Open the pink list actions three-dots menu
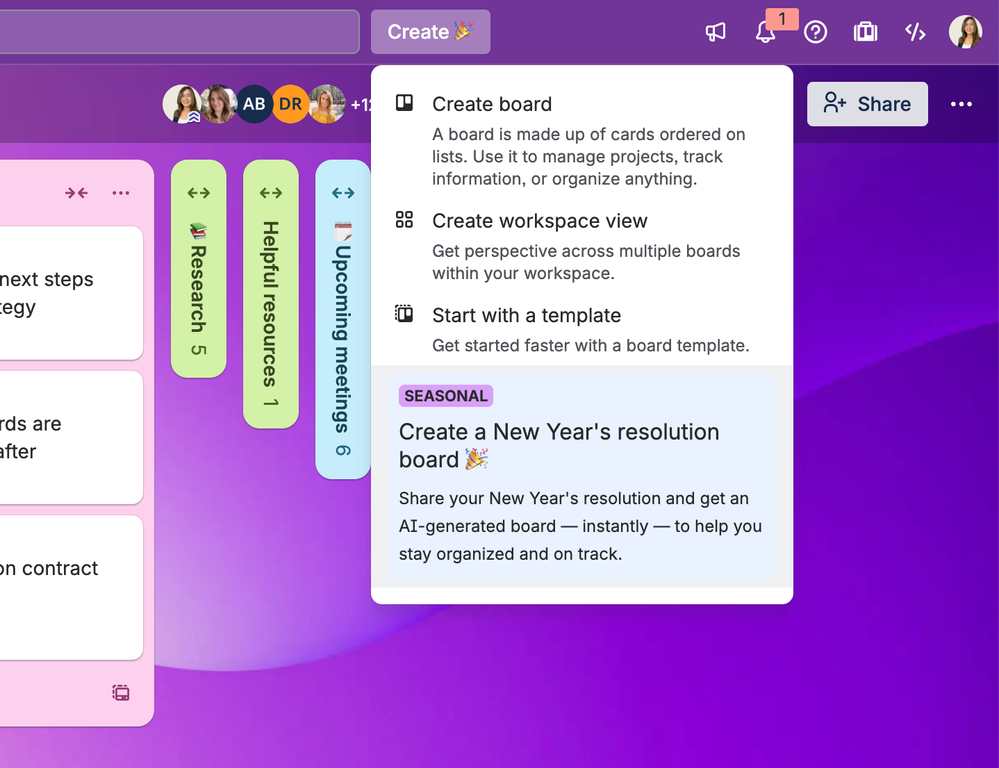 point(120,192)
